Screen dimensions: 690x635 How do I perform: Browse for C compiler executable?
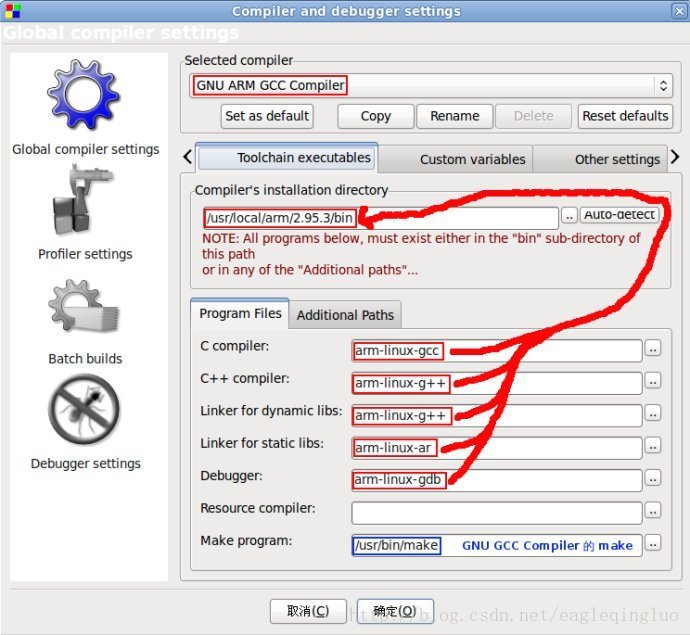pos(653,349)
